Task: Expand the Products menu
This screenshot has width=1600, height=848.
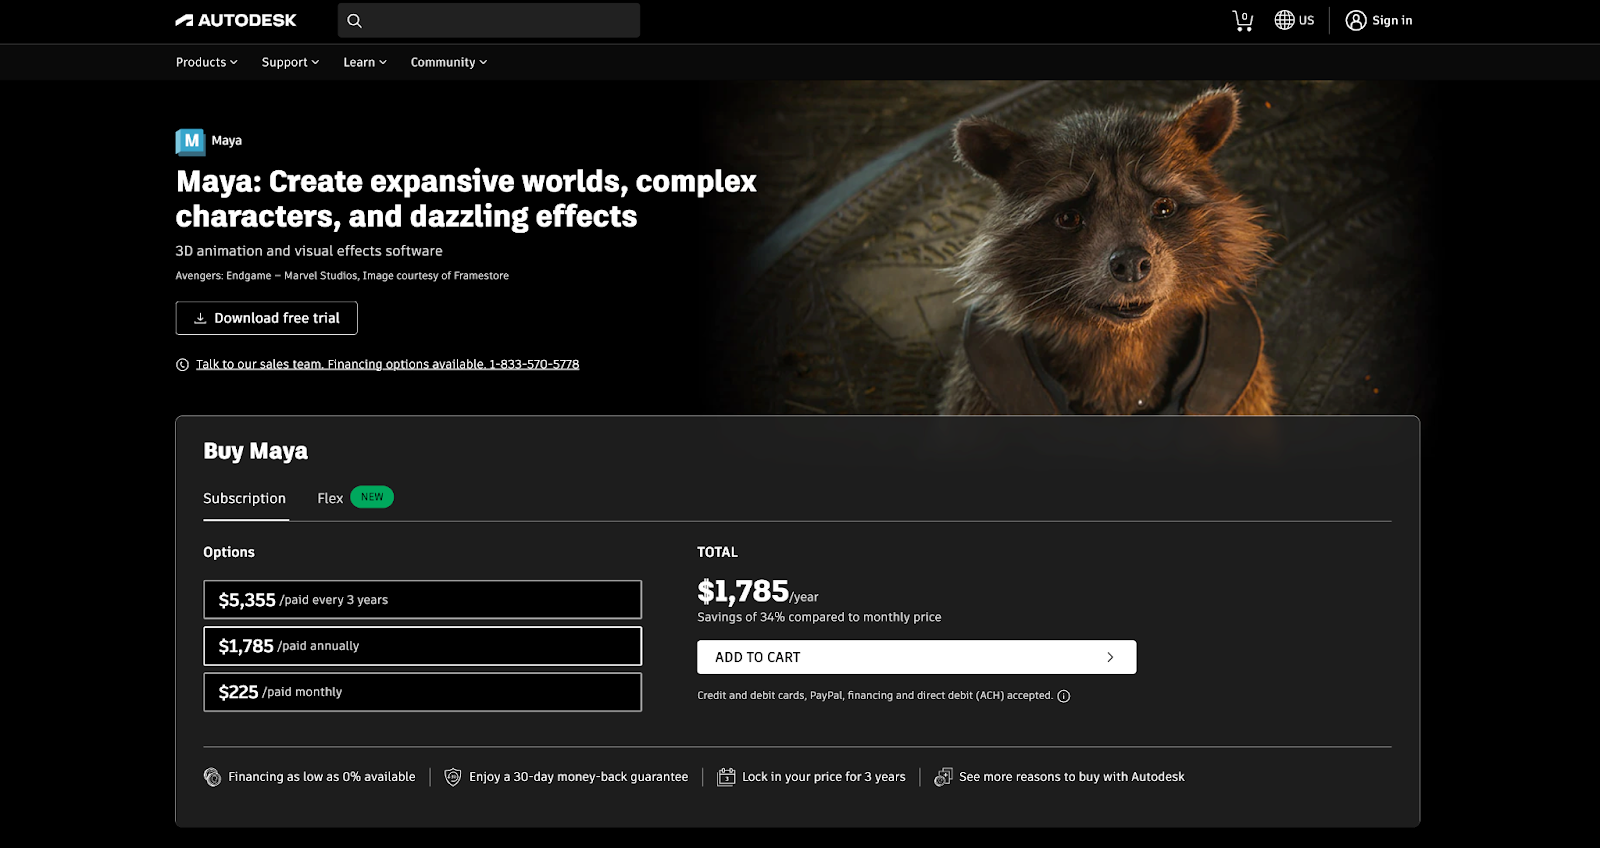Action: tap(207, 62)
